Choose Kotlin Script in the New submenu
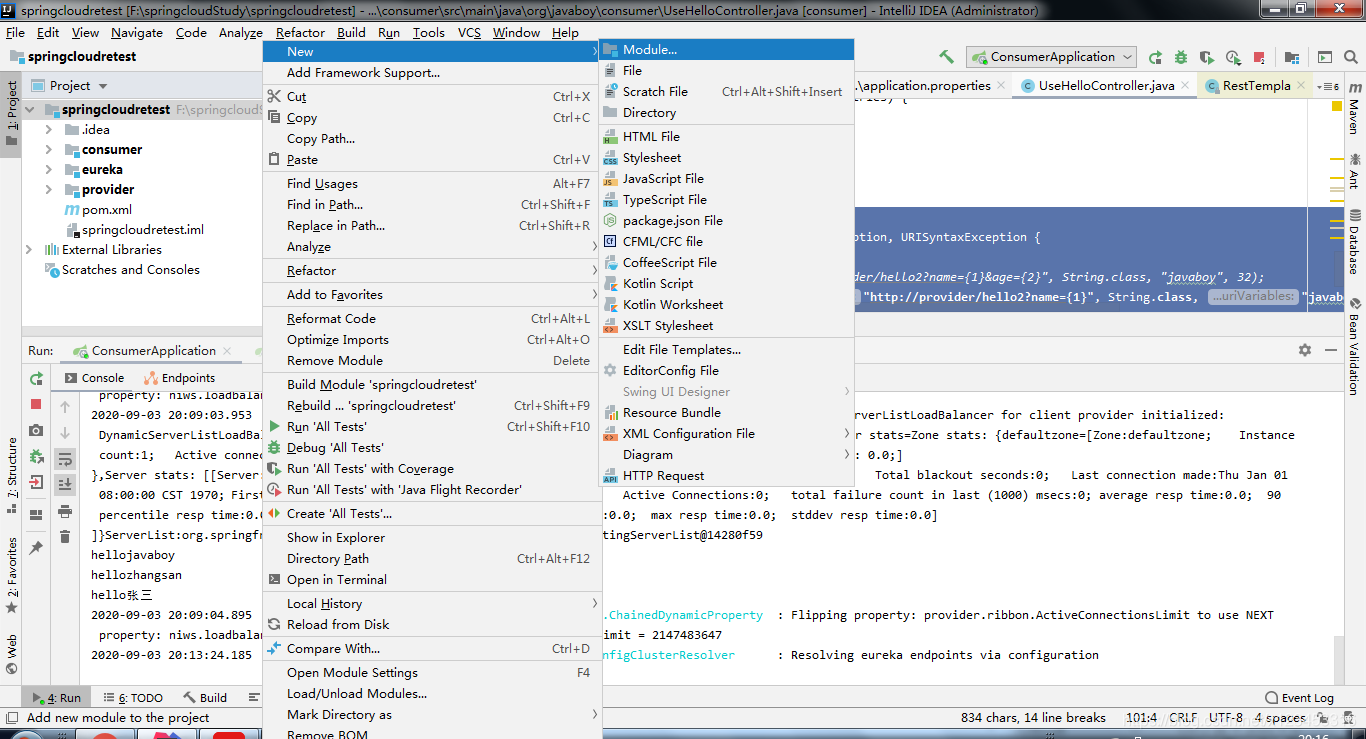This screenshot has width=1366, height=739. click(x=727, y=284)
